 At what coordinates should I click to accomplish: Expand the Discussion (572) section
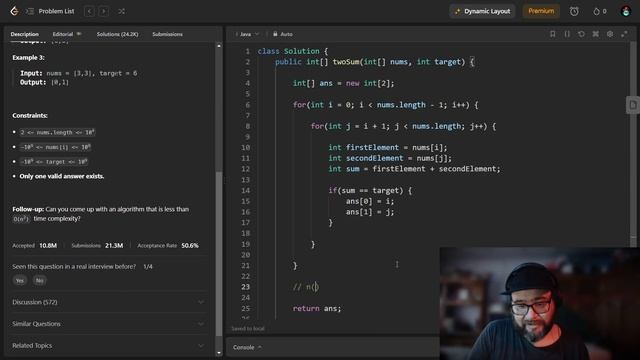[108, 302]
